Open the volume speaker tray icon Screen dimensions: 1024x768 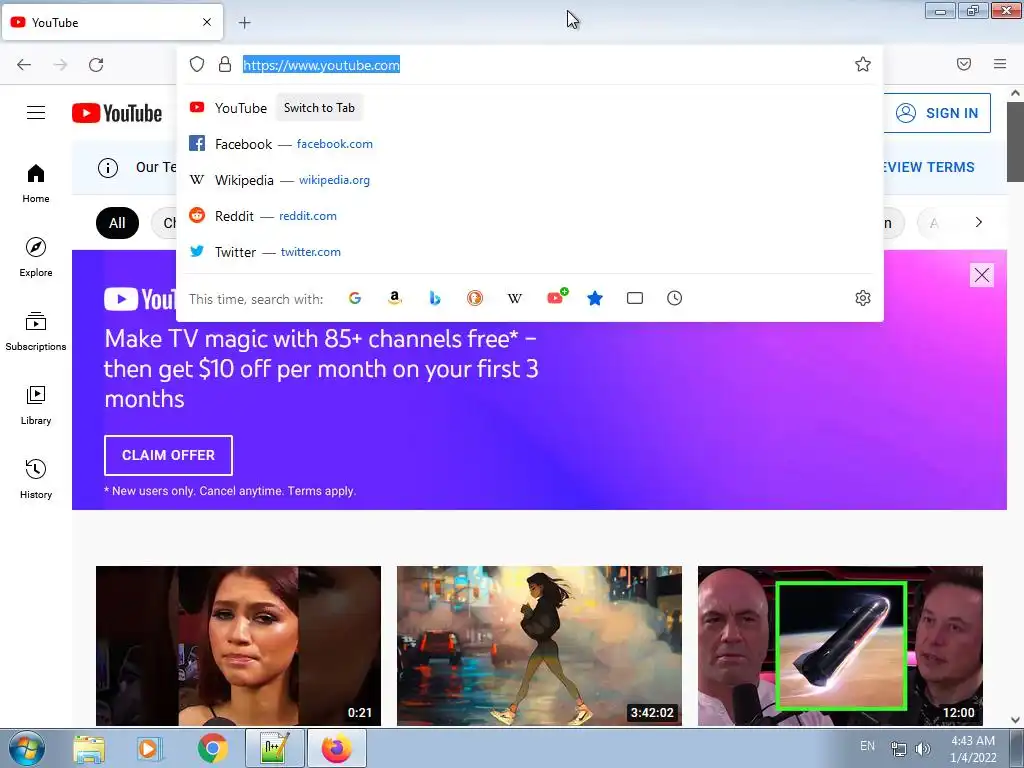(x=923, y=749)
